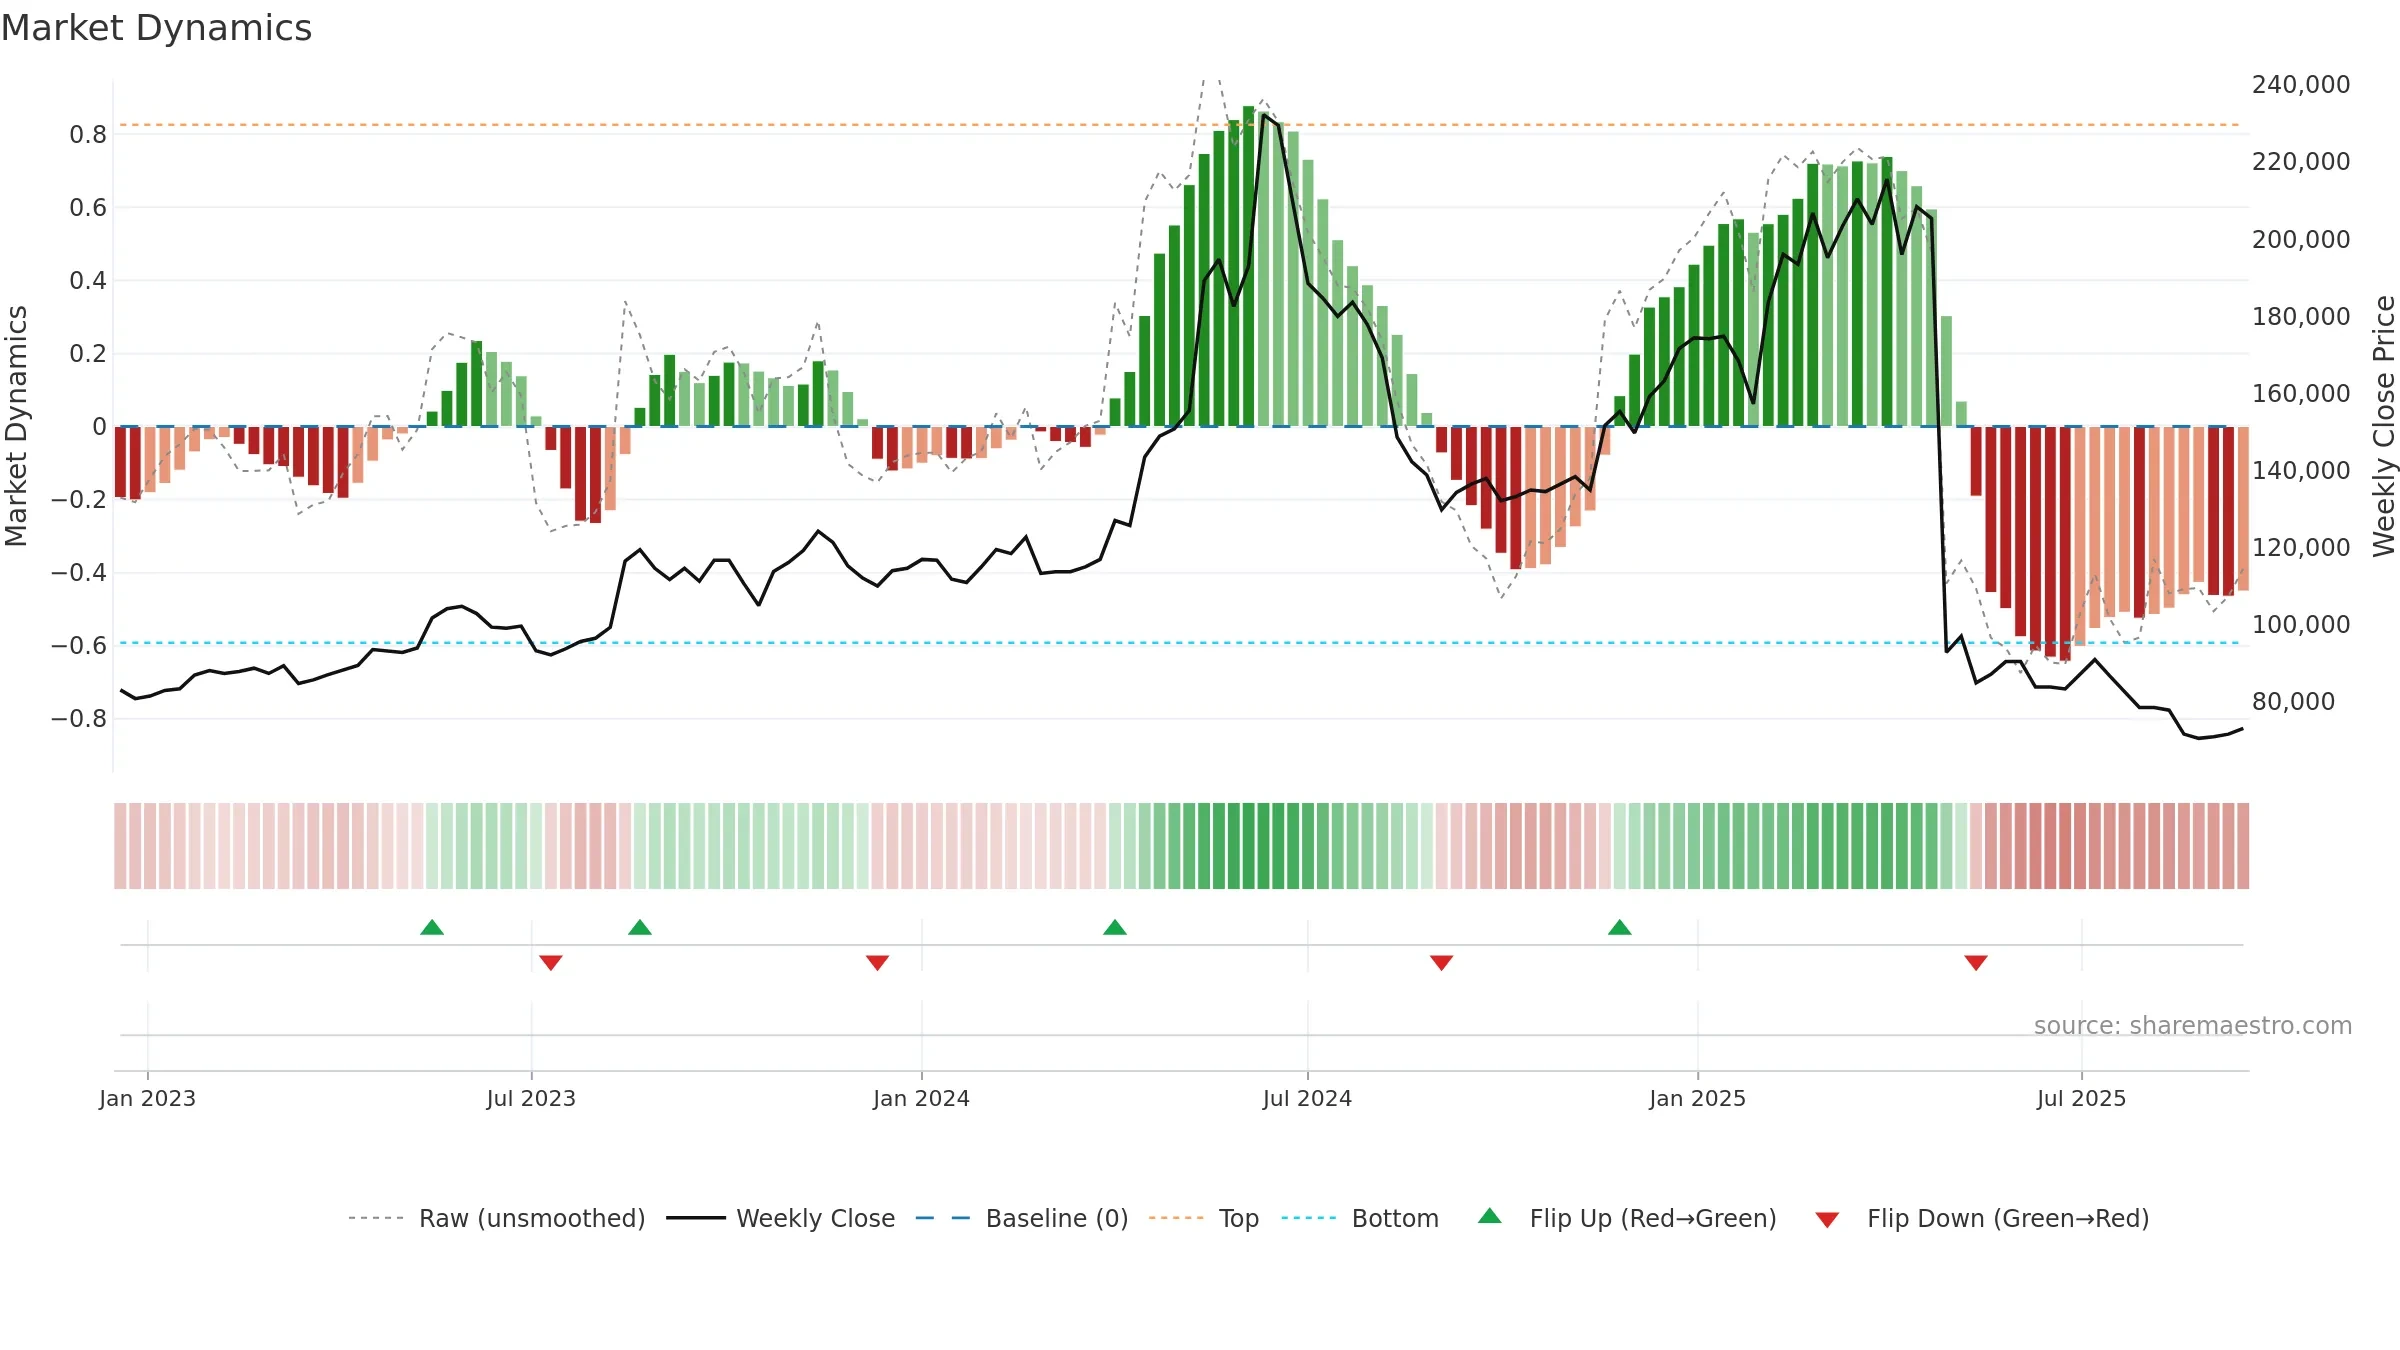2400x1350 pixels.
Task: Click the first green flip-up marker before Jul 2023
Action: [432, 927]
